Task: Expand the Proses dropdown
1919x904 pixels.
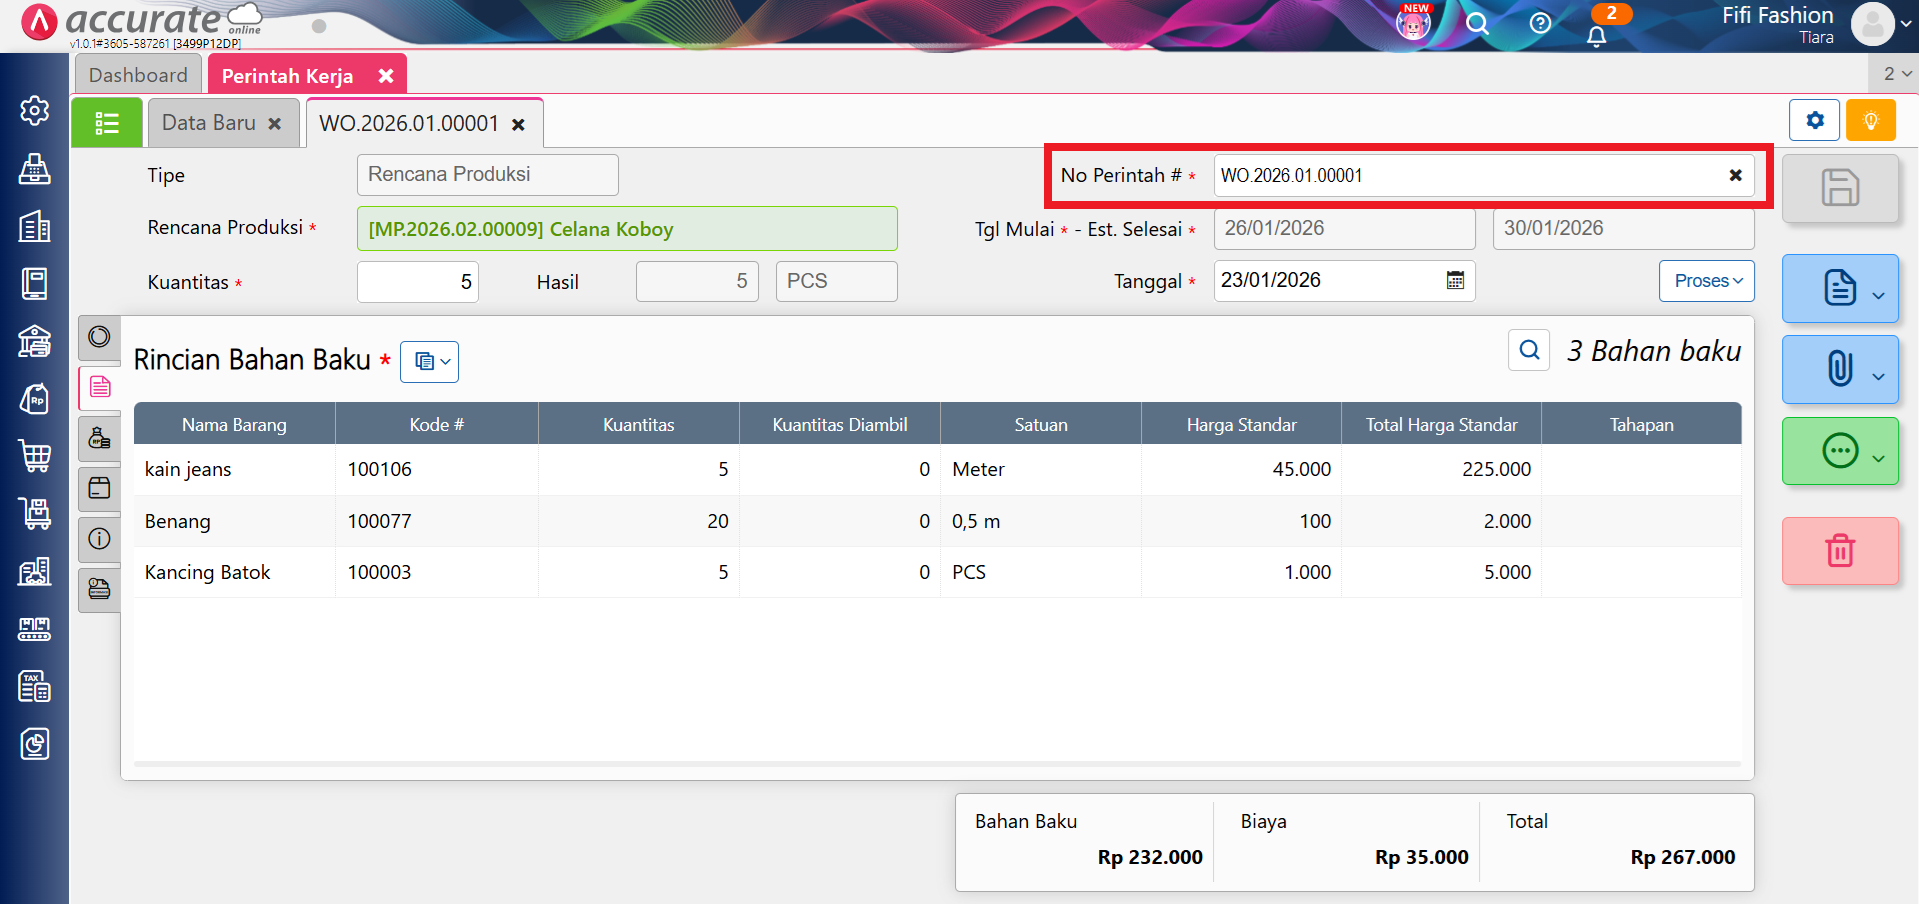Action: [1707, 281]
